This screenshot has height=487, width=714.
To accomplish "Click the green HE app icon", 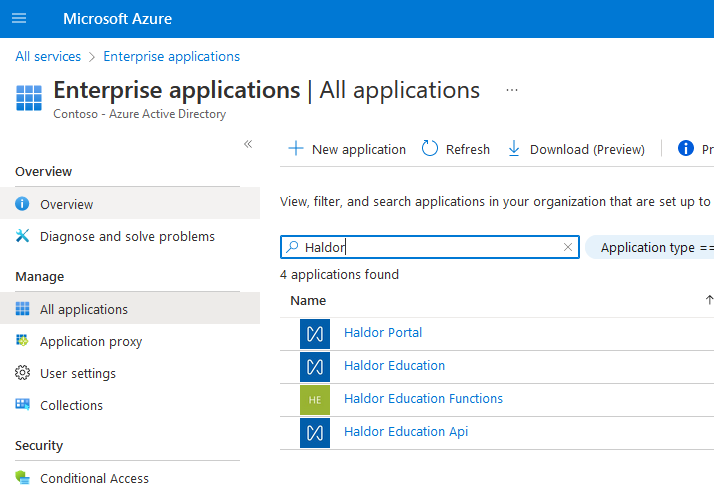I will point(315,400).
